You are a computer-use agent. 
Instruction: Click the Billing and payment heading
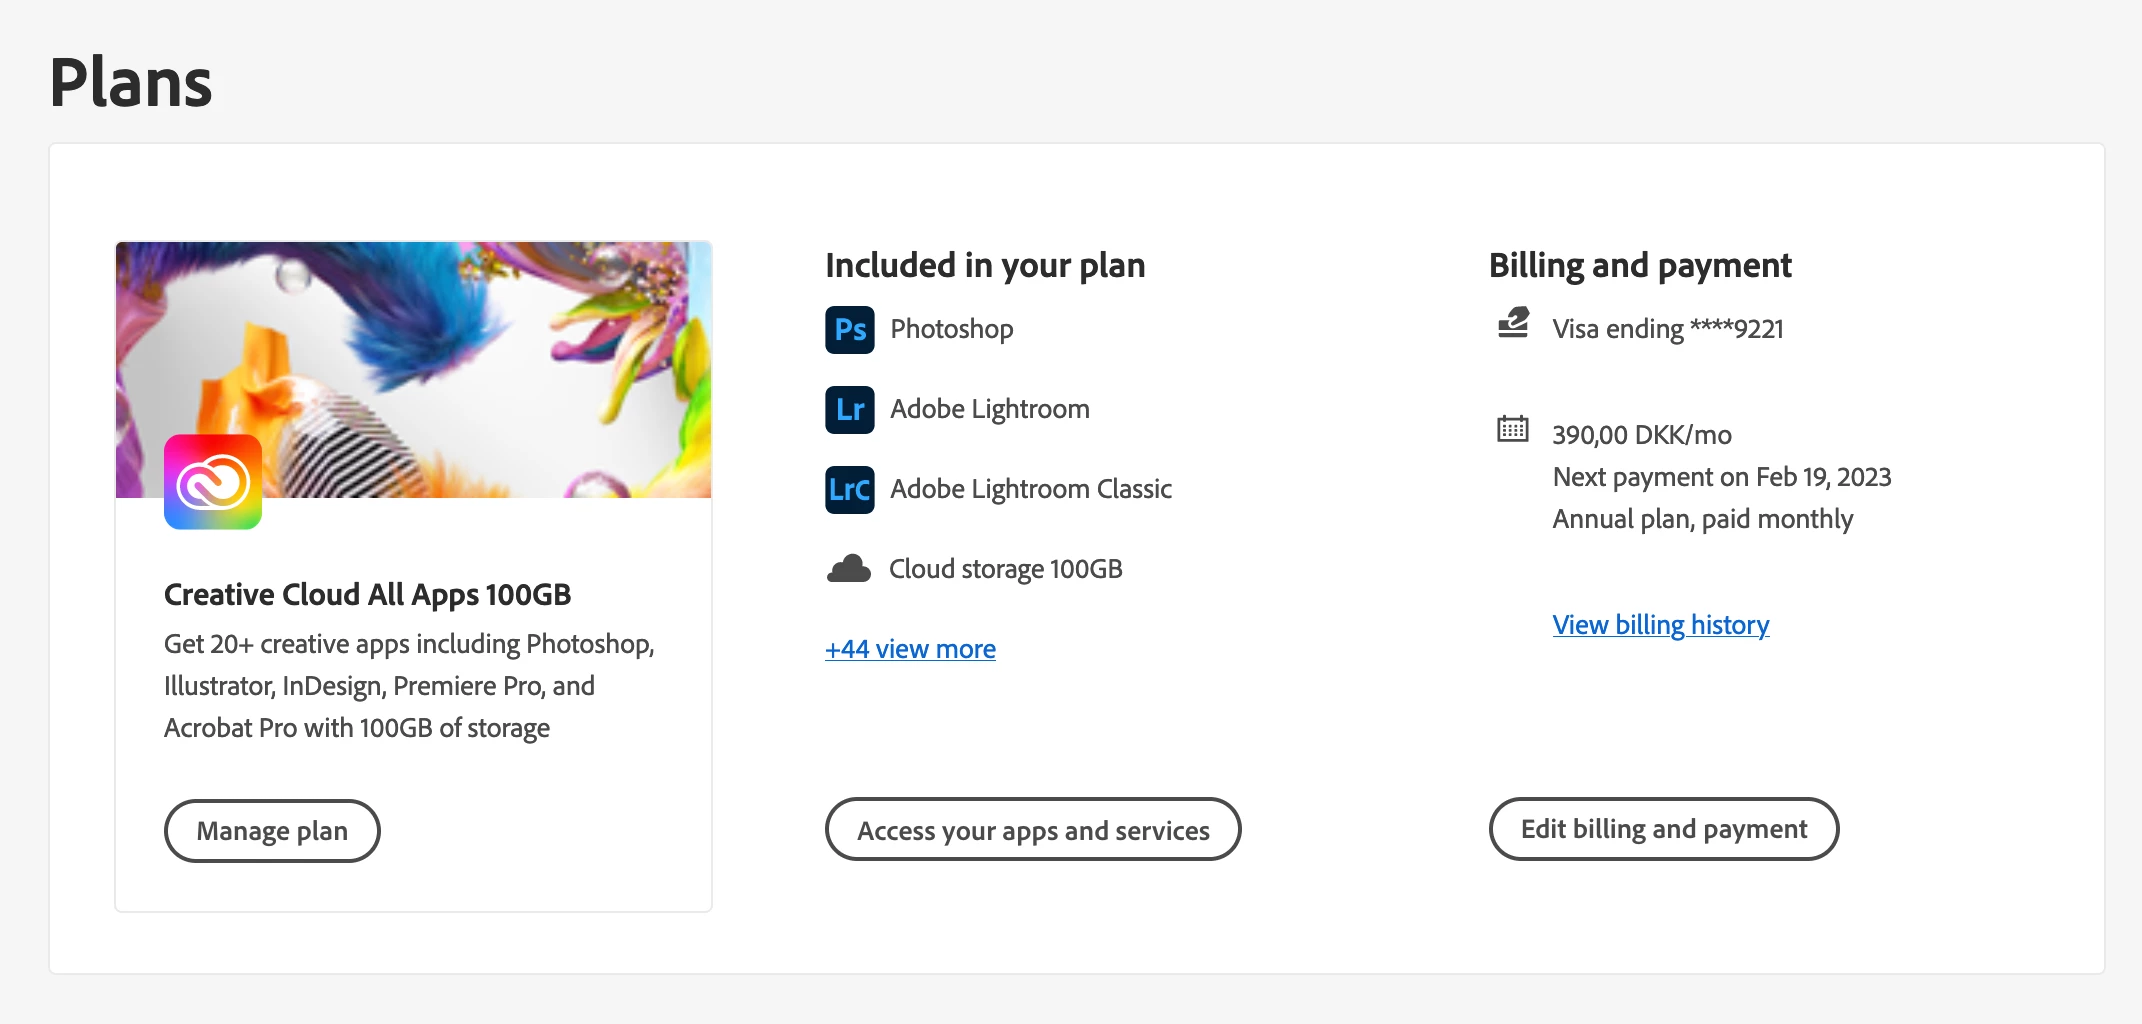click(x=1640, y=266)
